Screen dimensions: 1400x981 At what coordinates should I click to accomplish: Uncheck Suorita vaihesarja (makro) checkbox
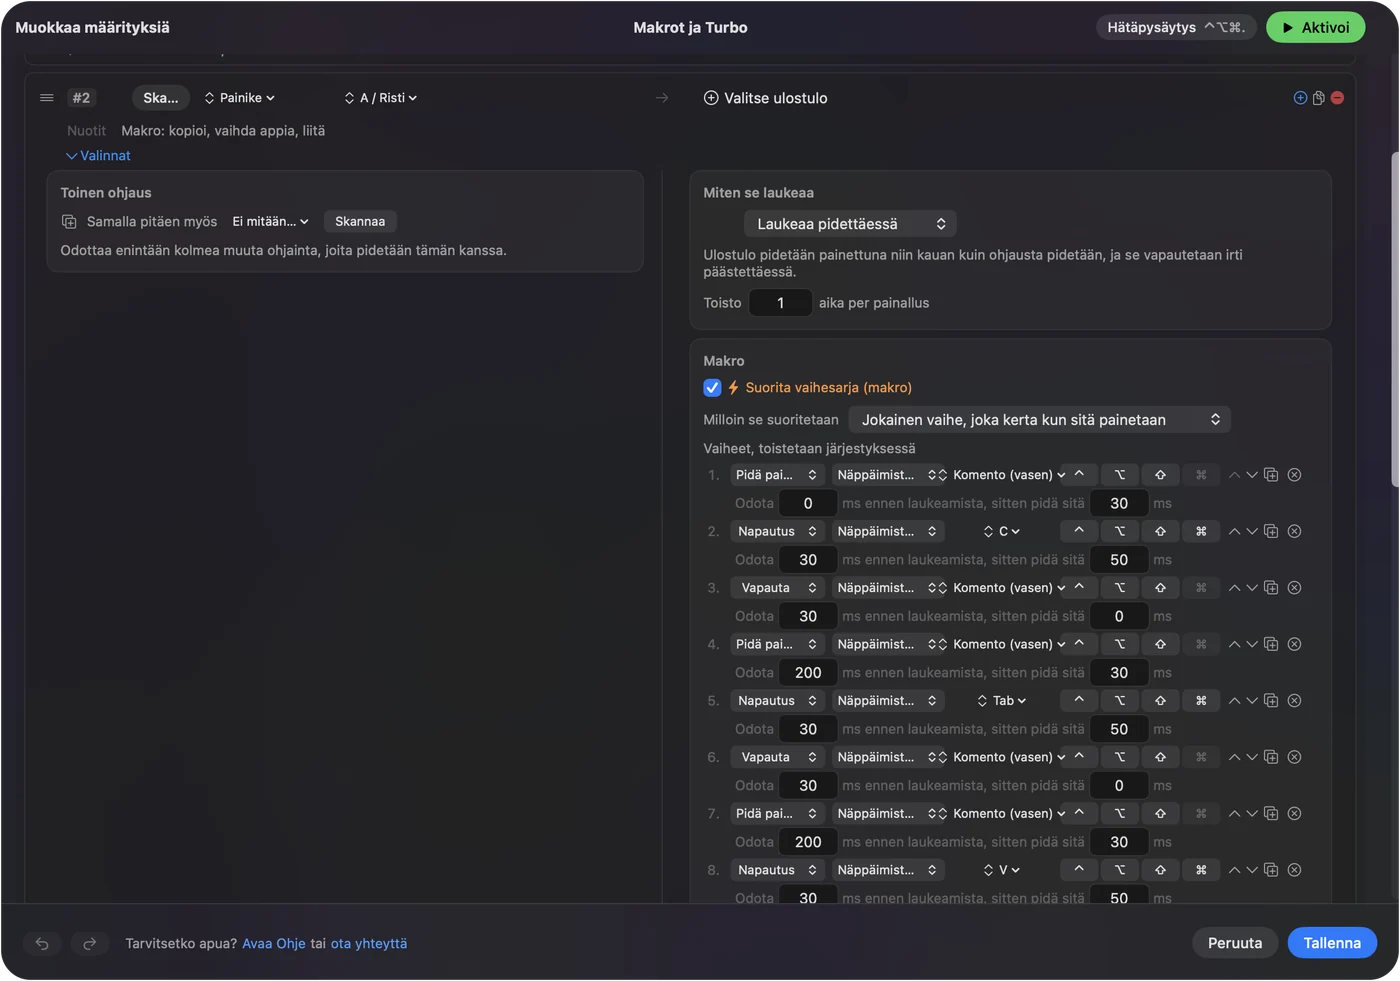click(x=712, y=387)
